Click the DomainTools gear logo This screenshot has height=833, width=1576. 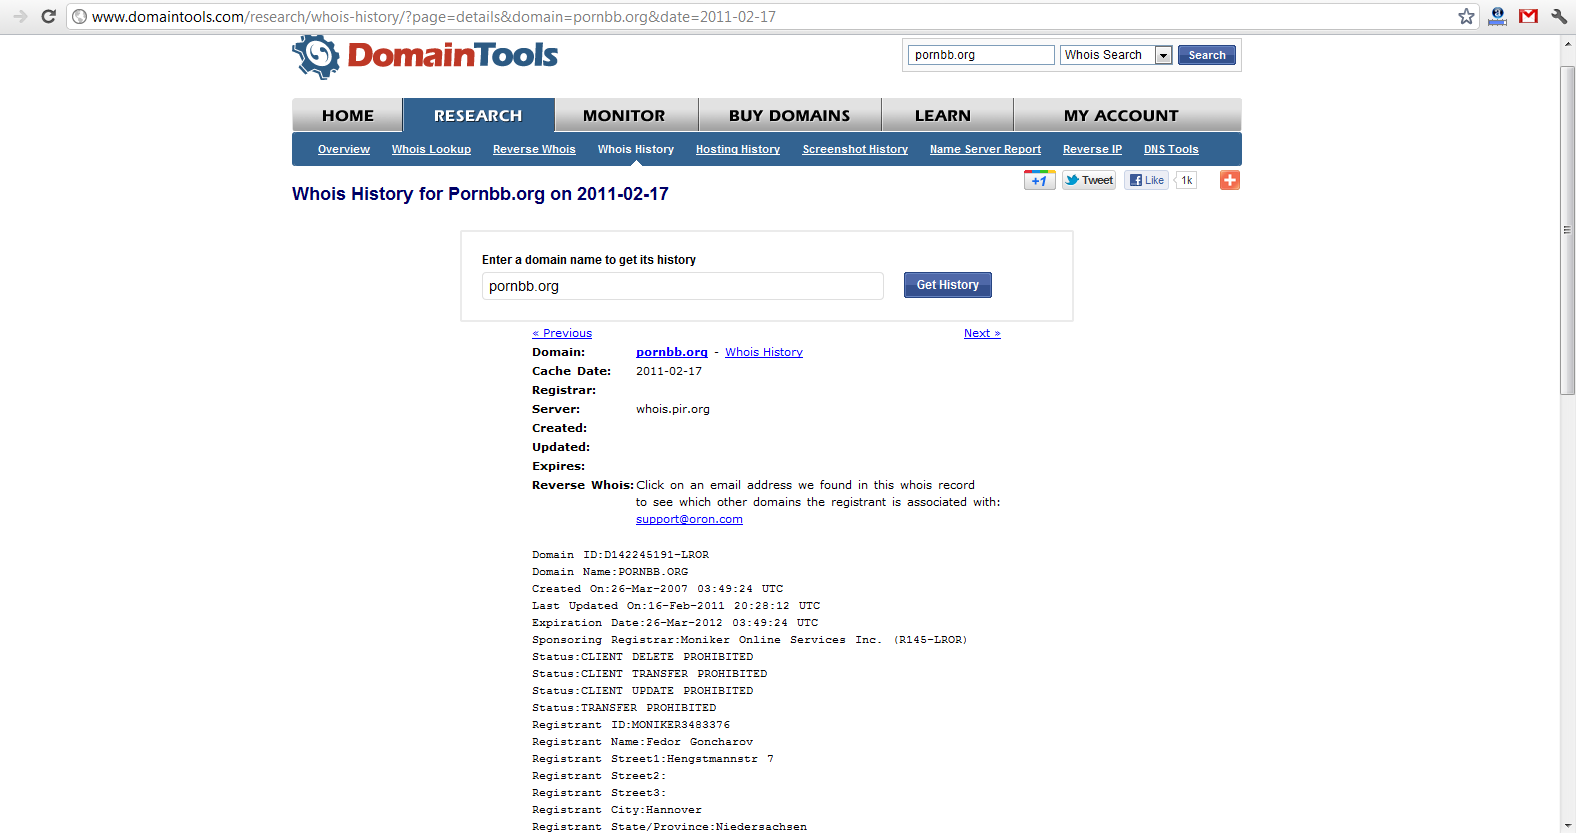[x=316, y=57]
